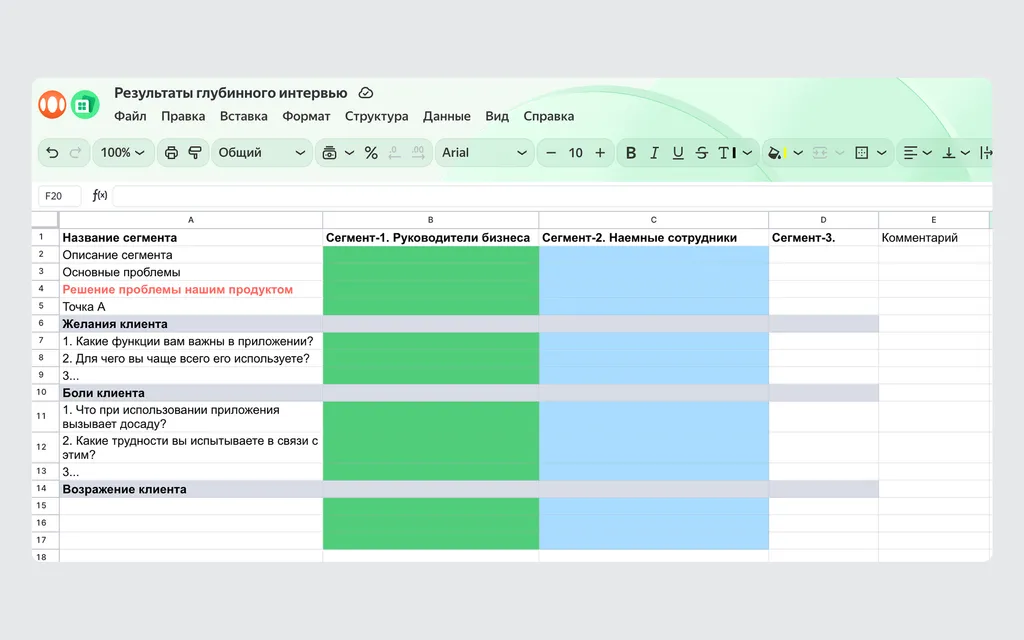Increase font size with plus
The height and width of the screenshot is (640, 1024).
pos(600,153)
